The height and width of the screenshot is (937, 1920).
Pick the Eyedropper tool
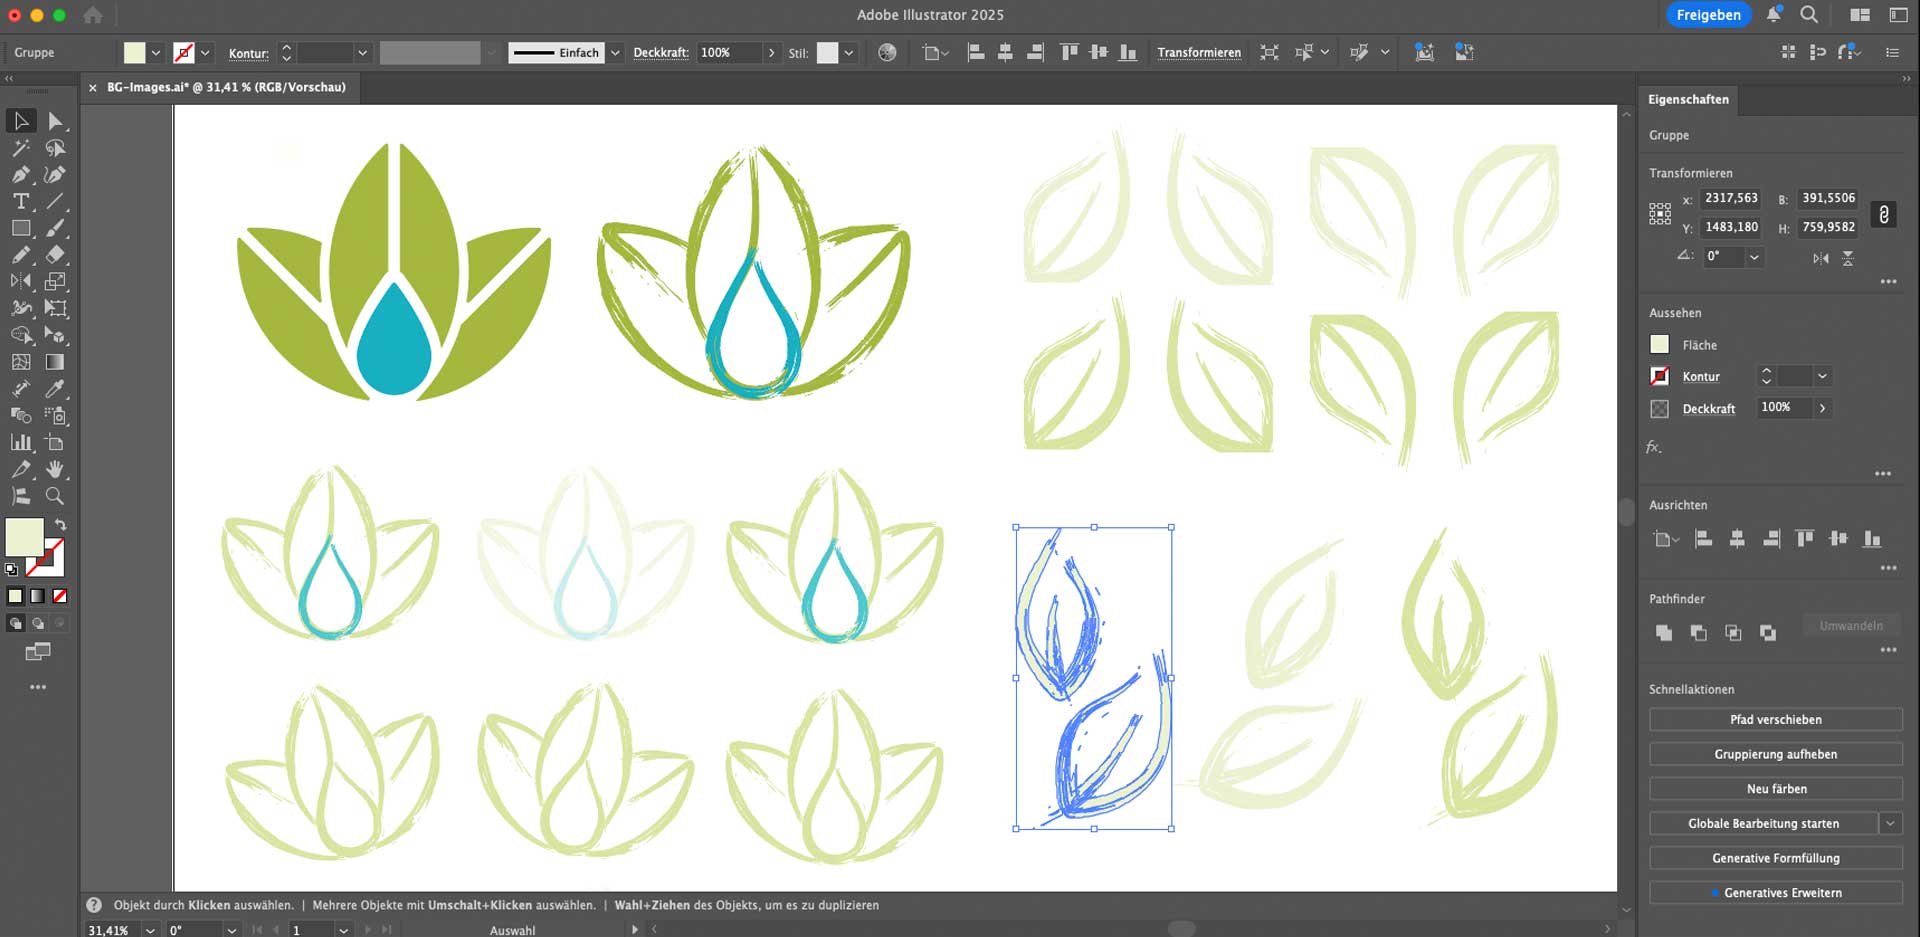pyautogui.click(x=55, y=389)
